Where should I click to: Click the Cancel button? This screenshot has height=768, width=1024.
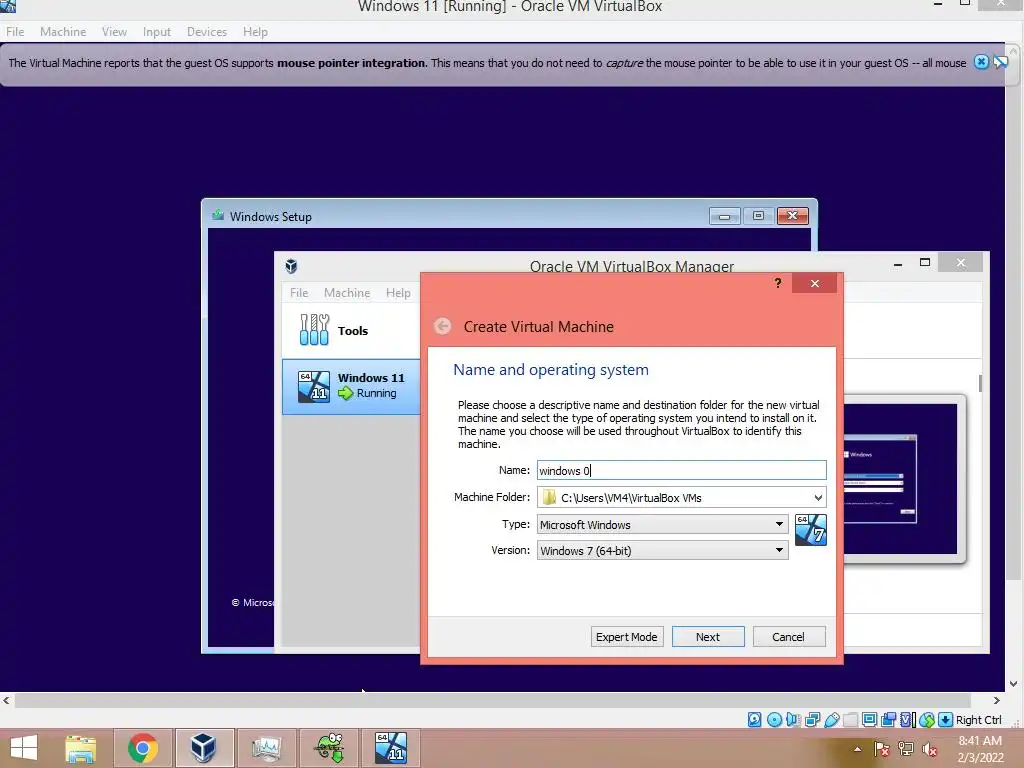[788, 637]
